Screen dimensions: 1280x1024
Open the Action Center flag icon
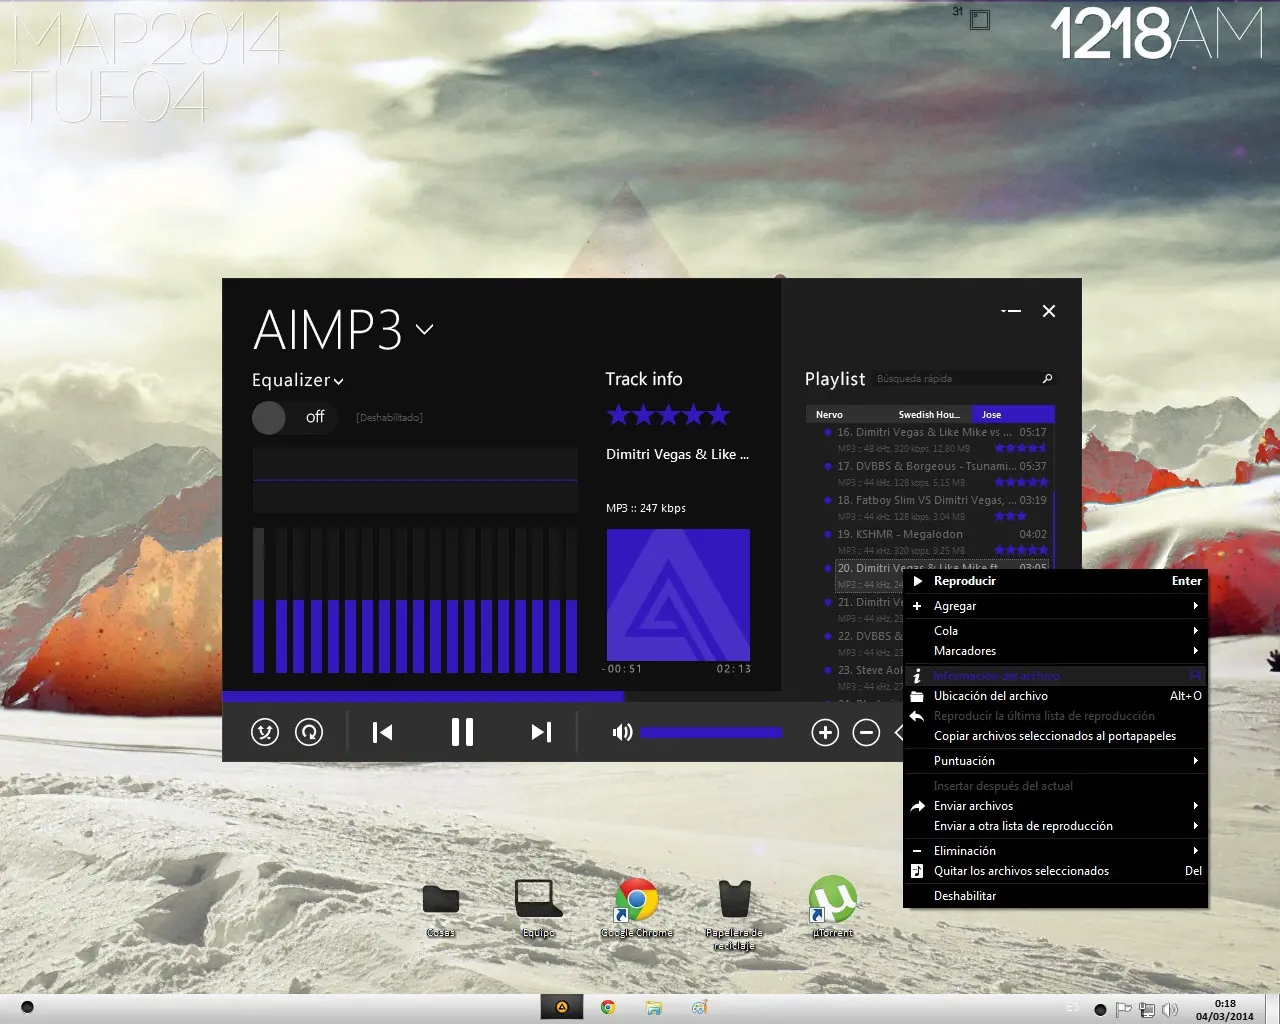click(x=1123, y=1010)
